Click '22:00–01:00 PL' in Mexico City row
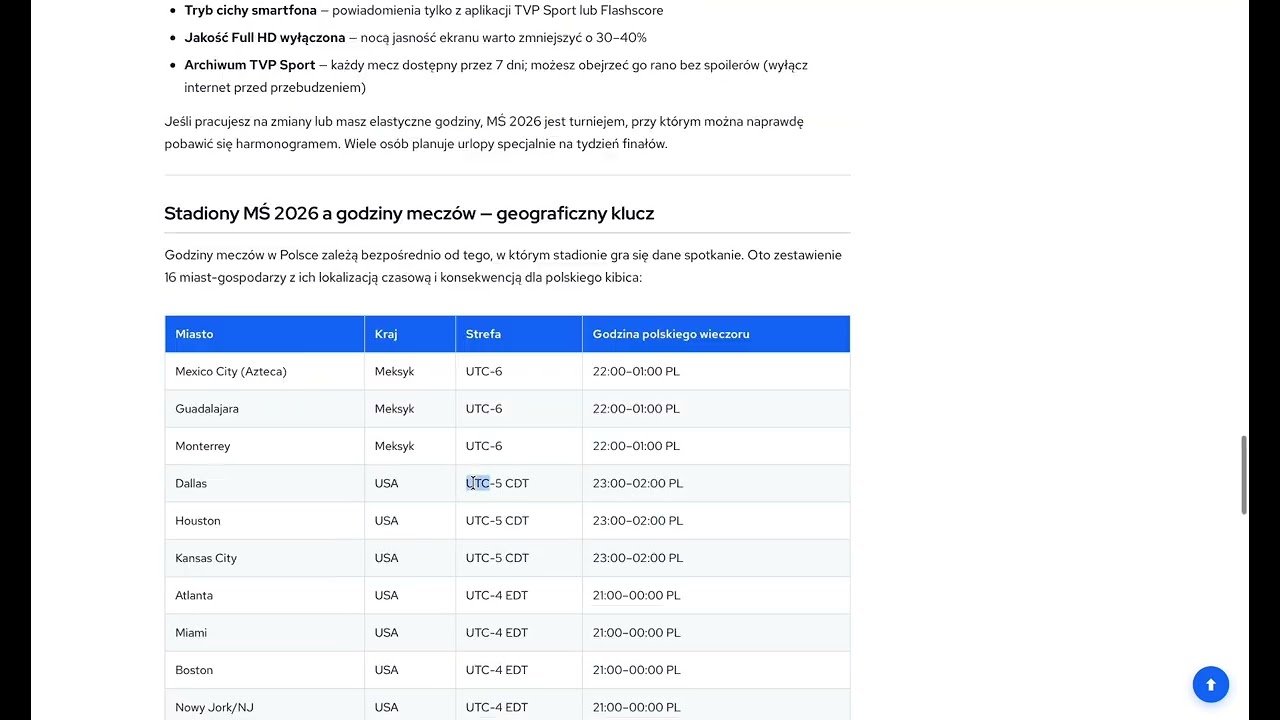1280x720 pixels. click(636, 371)
